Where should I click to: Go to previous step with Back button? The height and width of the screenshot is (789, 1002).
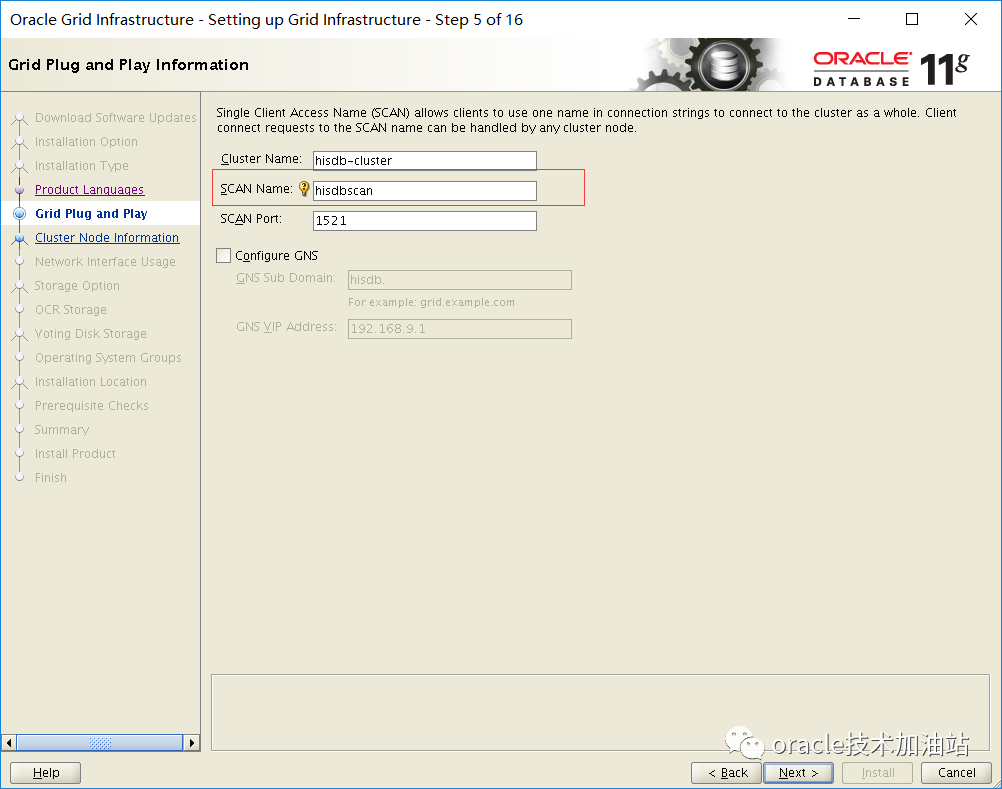pyautogui.click(x=727, y=772)
